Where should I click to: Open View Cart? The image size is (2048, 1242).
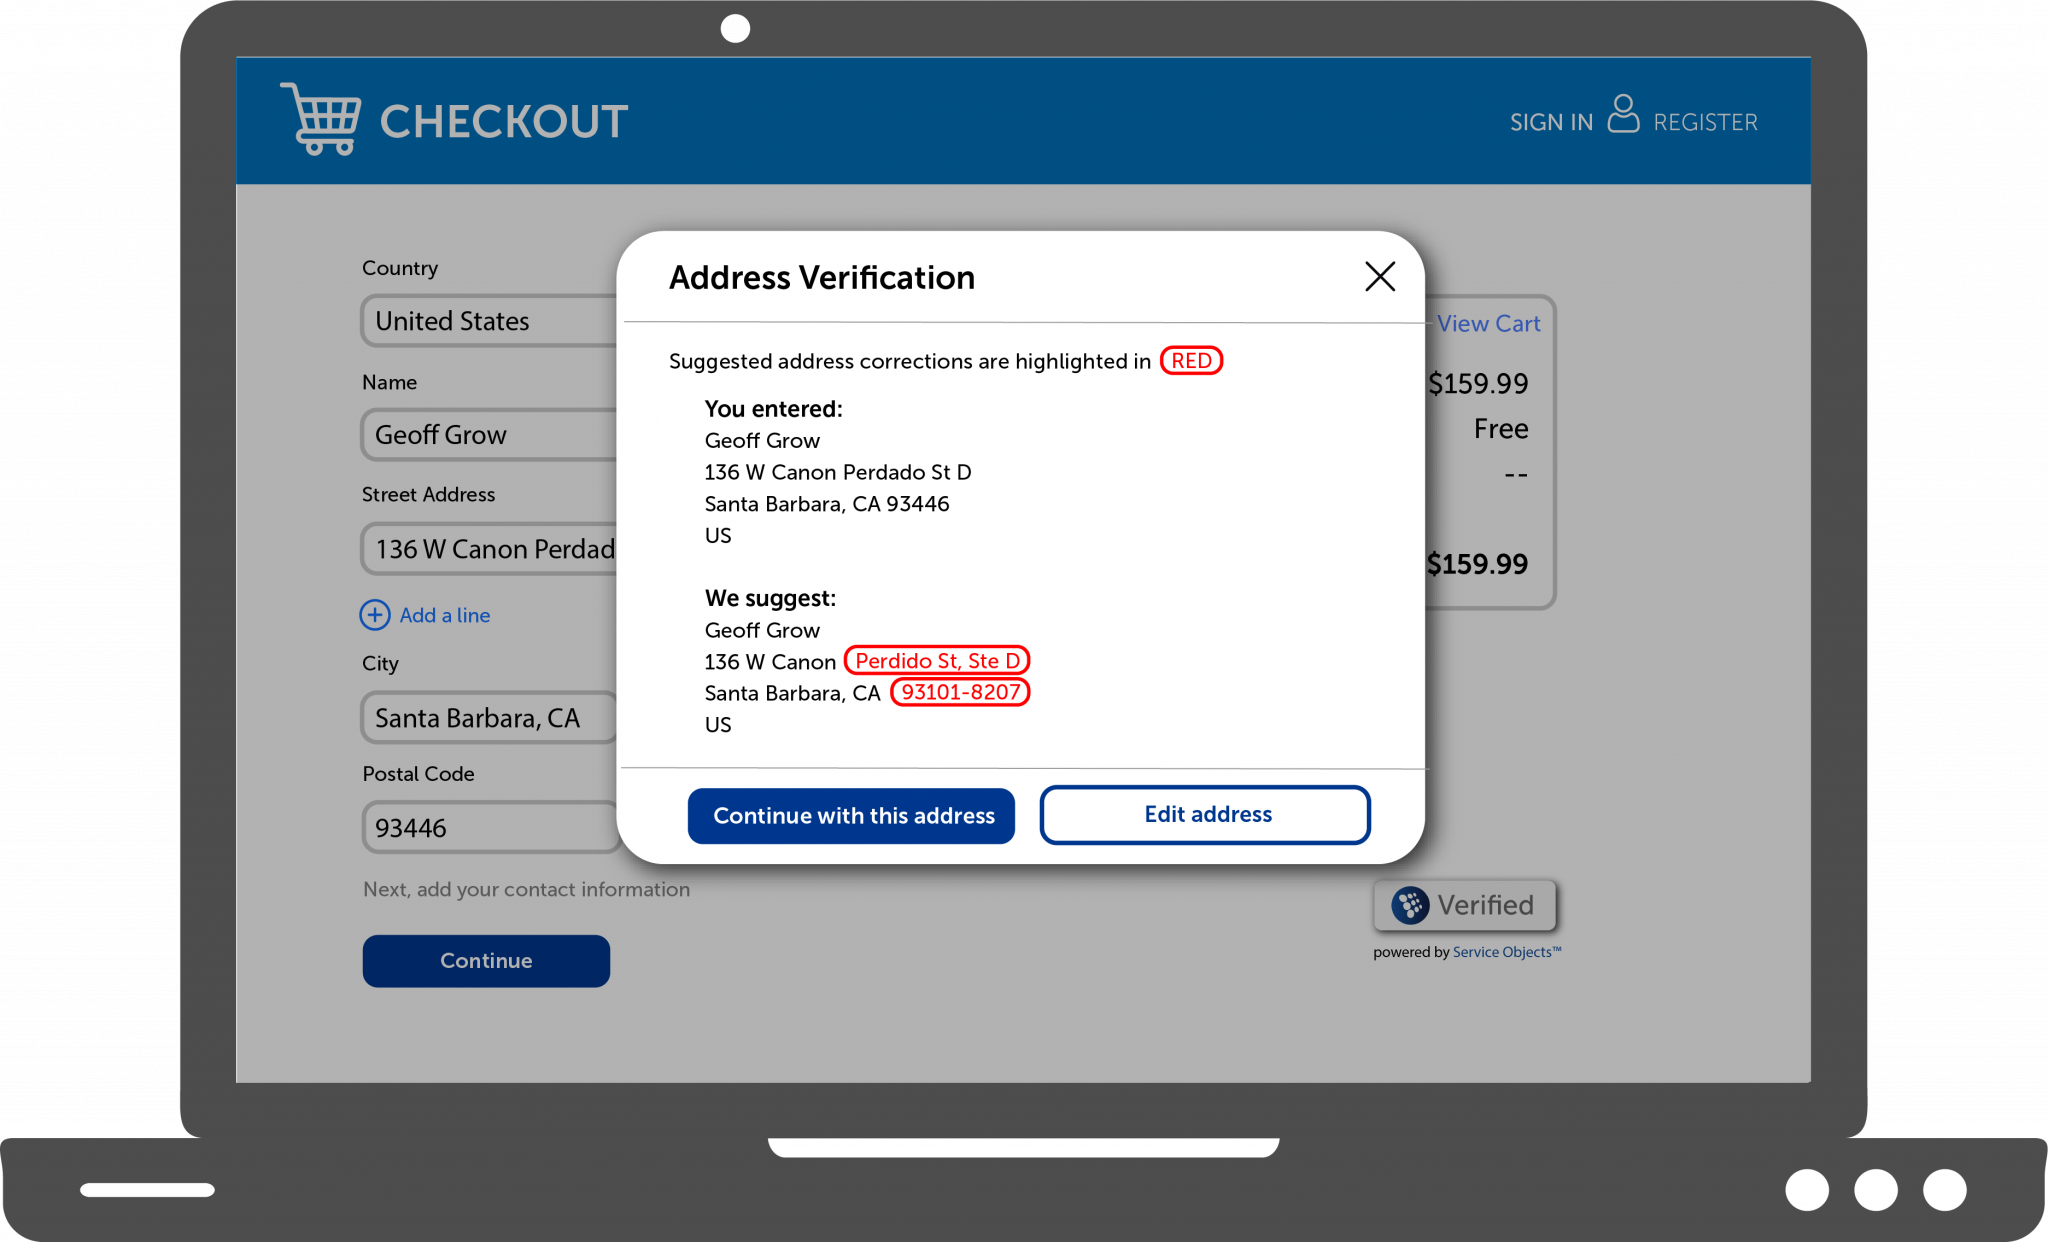tap(1489, 323)
